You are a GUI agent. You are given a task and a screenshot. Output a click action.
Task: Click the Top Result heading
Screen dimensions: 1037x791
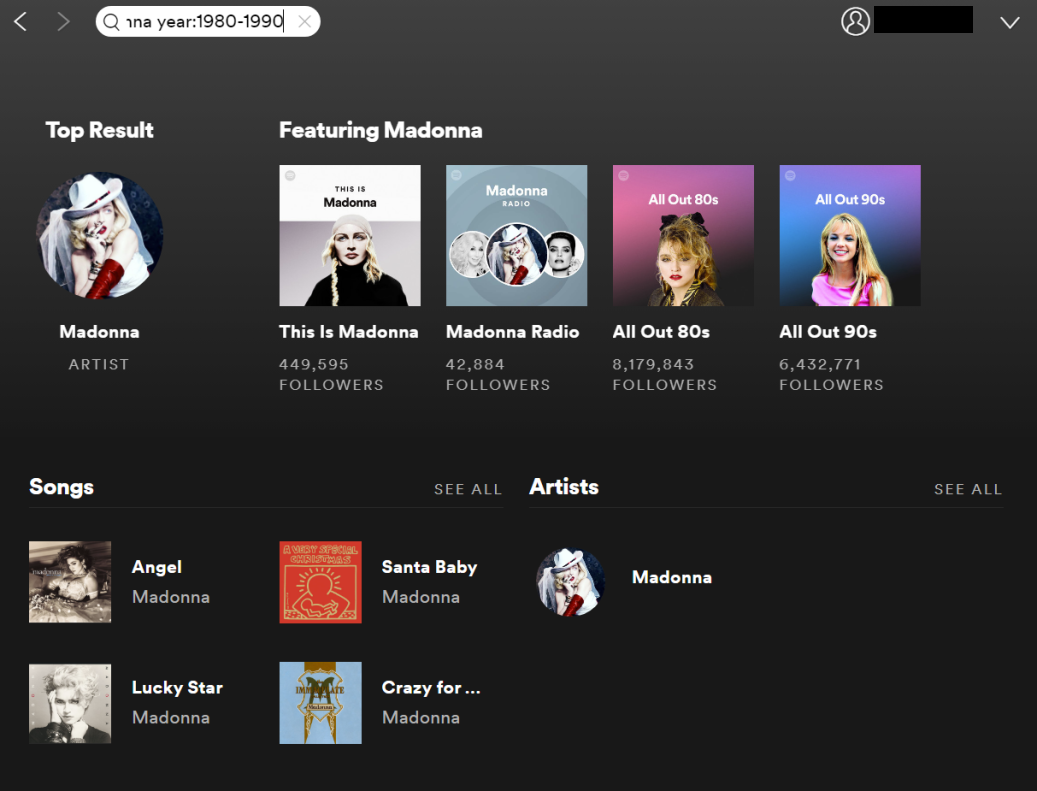click(x=99, y=130)
